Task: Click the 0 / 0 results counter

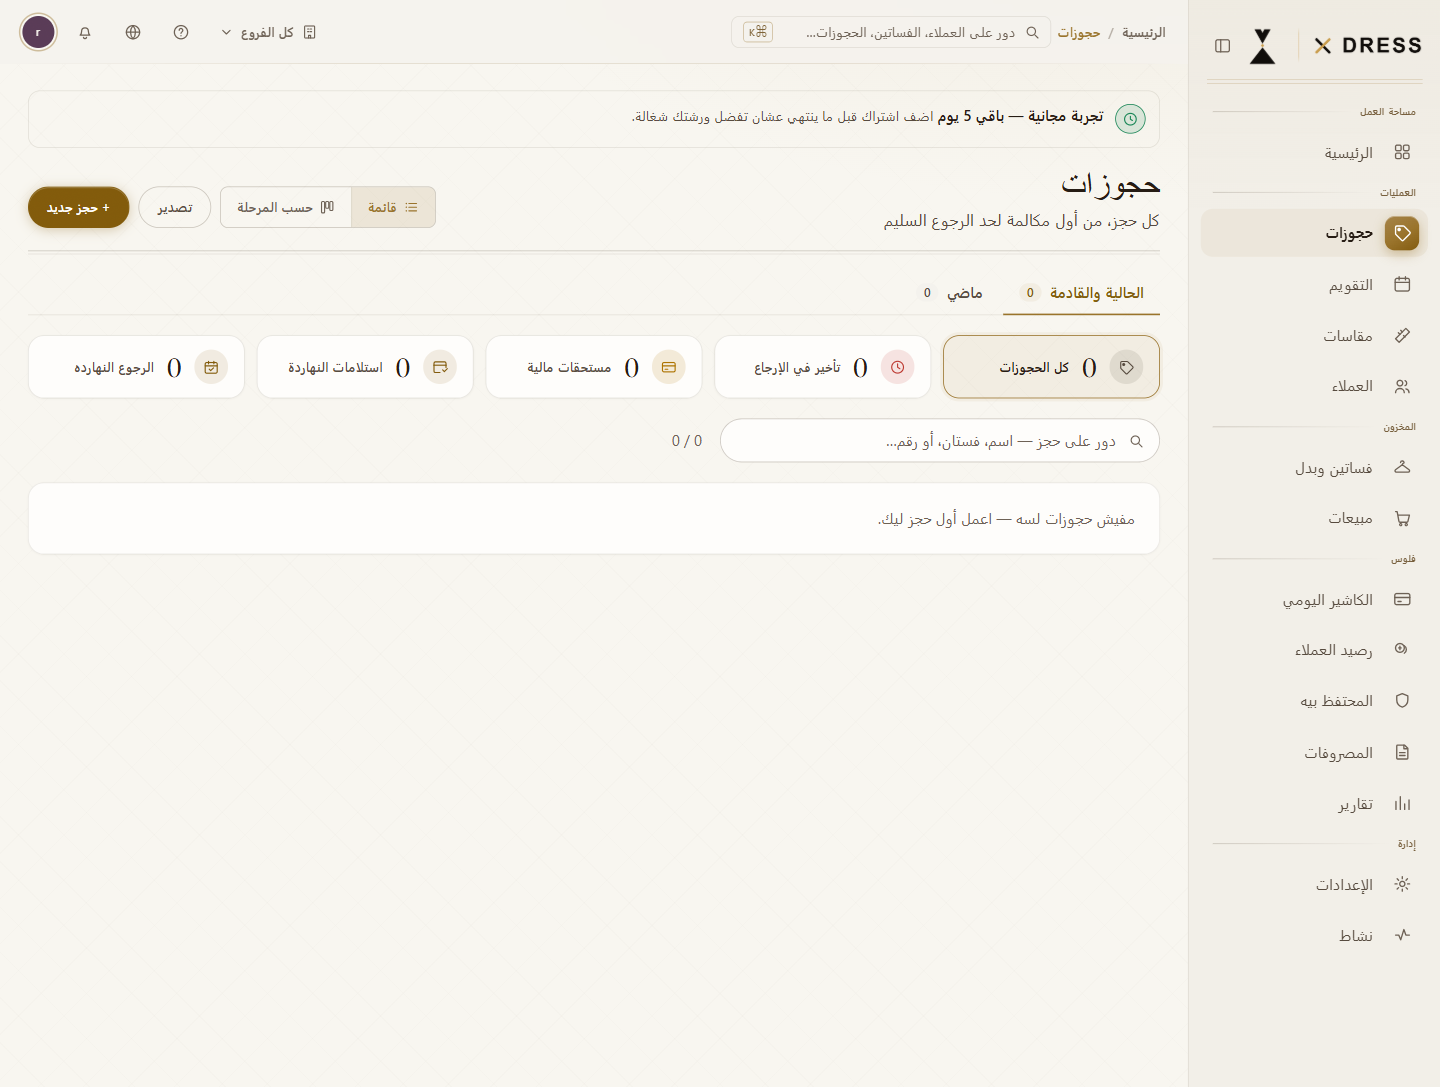Action: (687, 441)
